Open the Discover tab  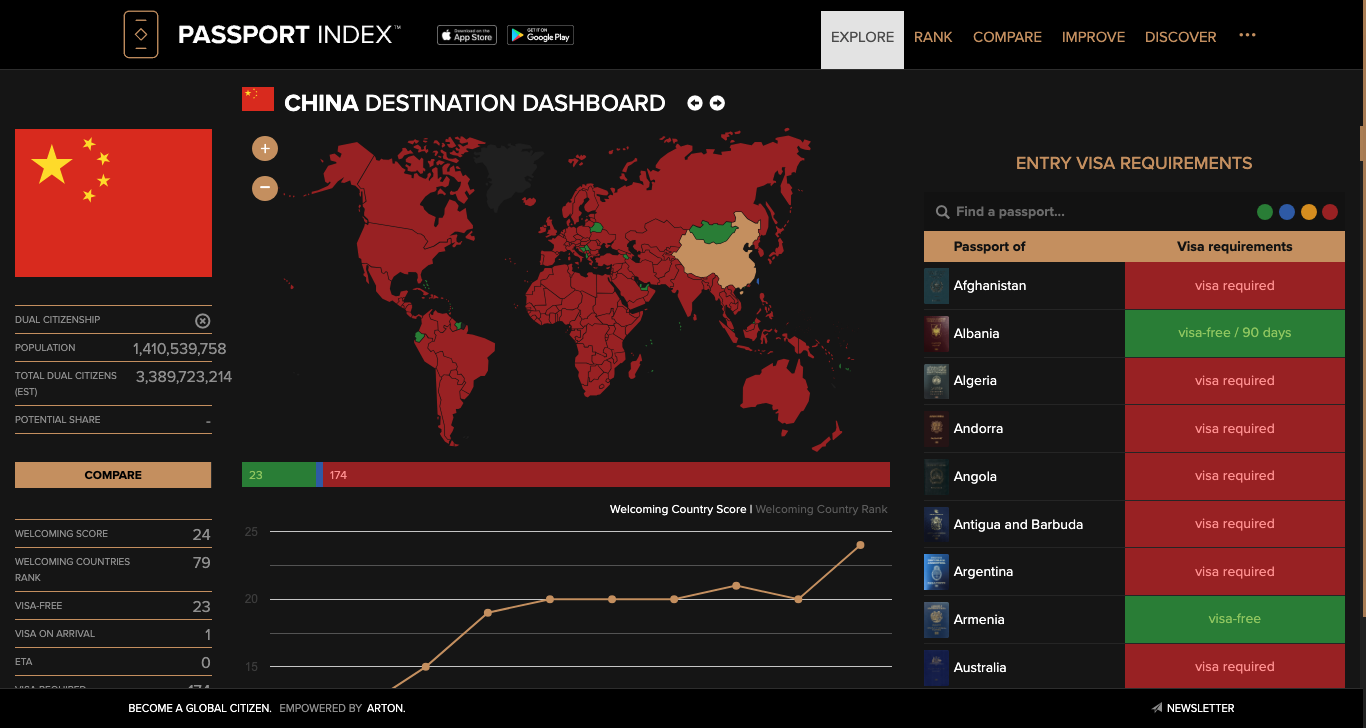pos(1180,37)
